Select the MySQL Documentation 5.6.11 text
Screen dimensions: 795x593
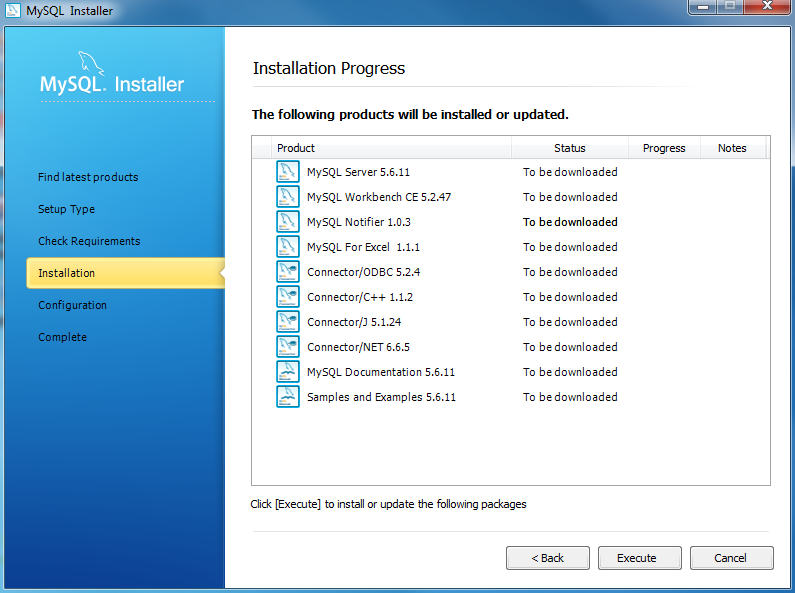tap(381, 372)
